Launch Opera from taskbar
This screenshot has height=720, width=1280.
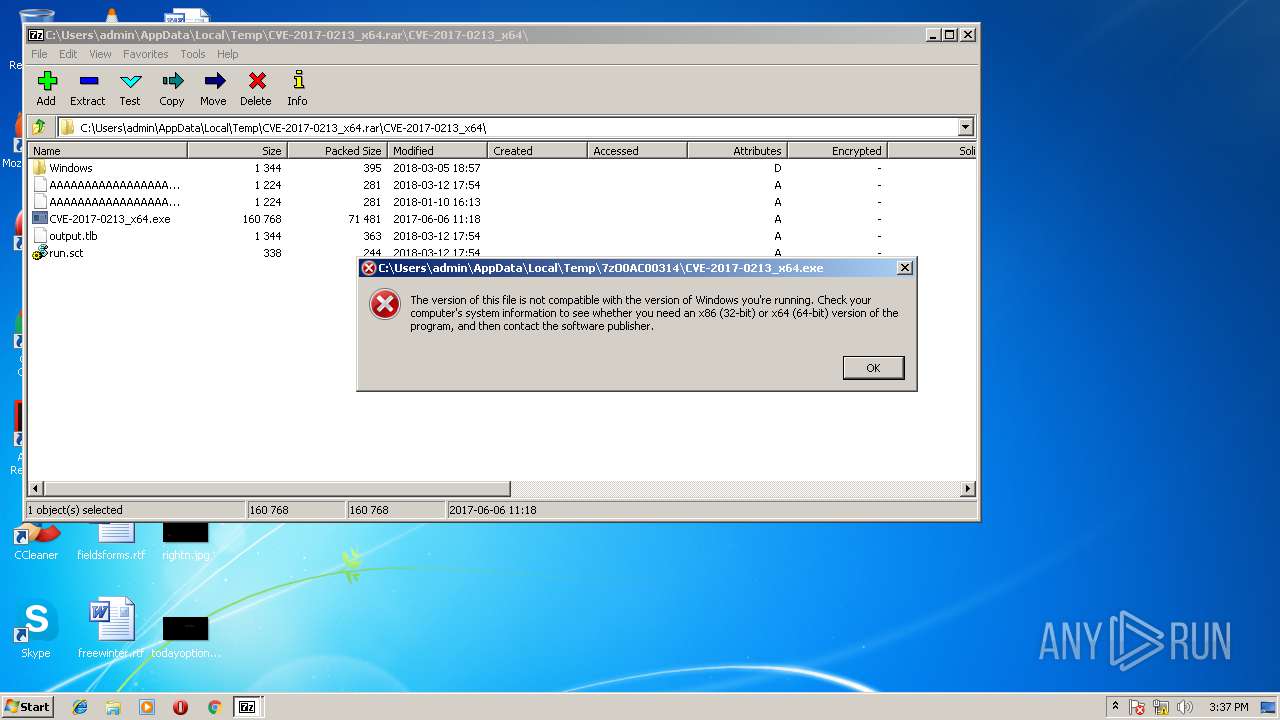[x=180, y=707]
